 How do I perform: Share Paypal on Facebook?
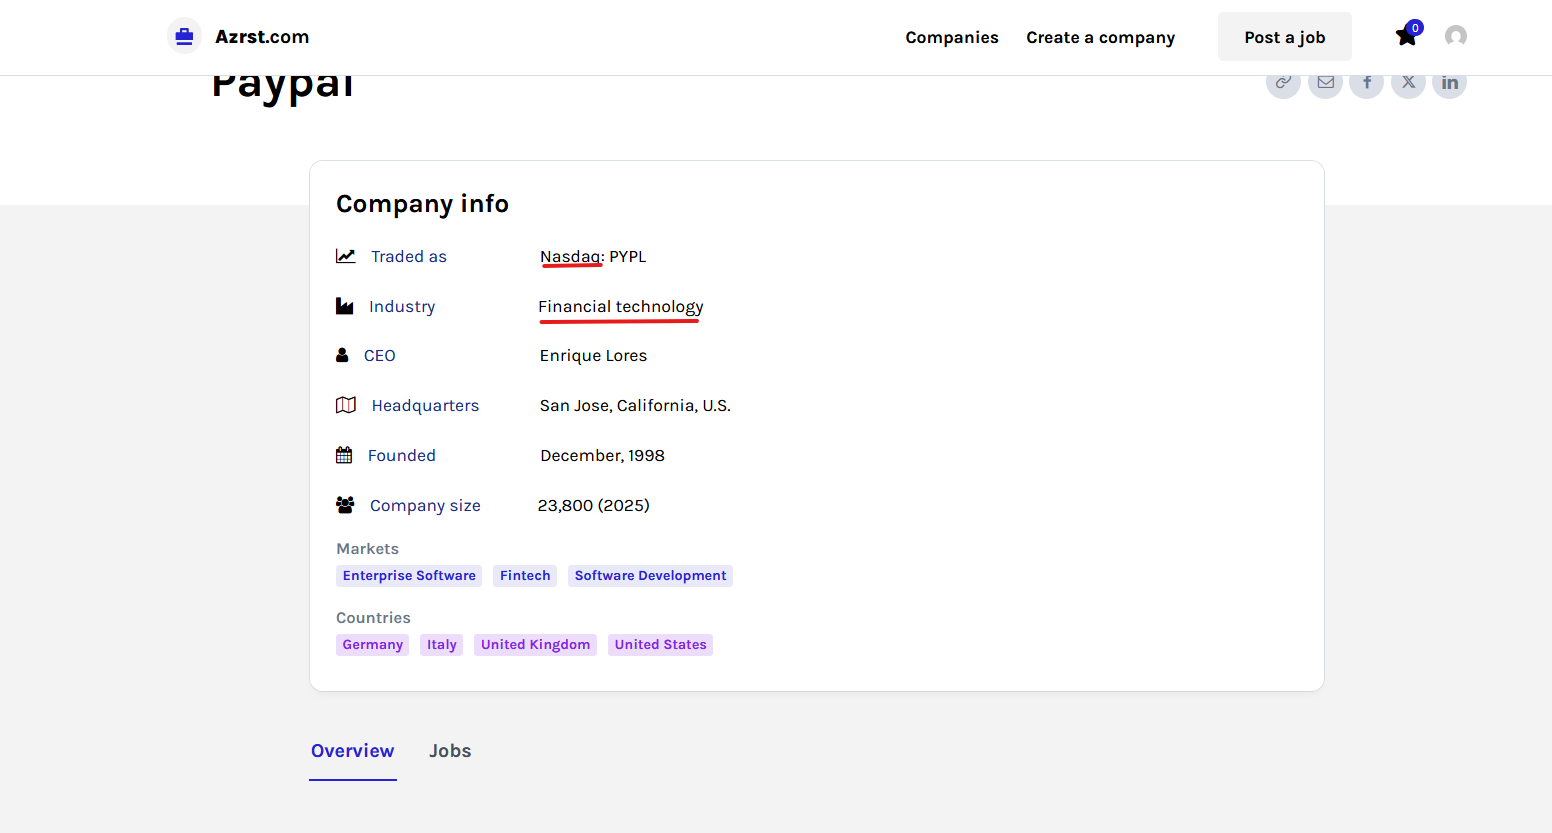click(1367, 82)
